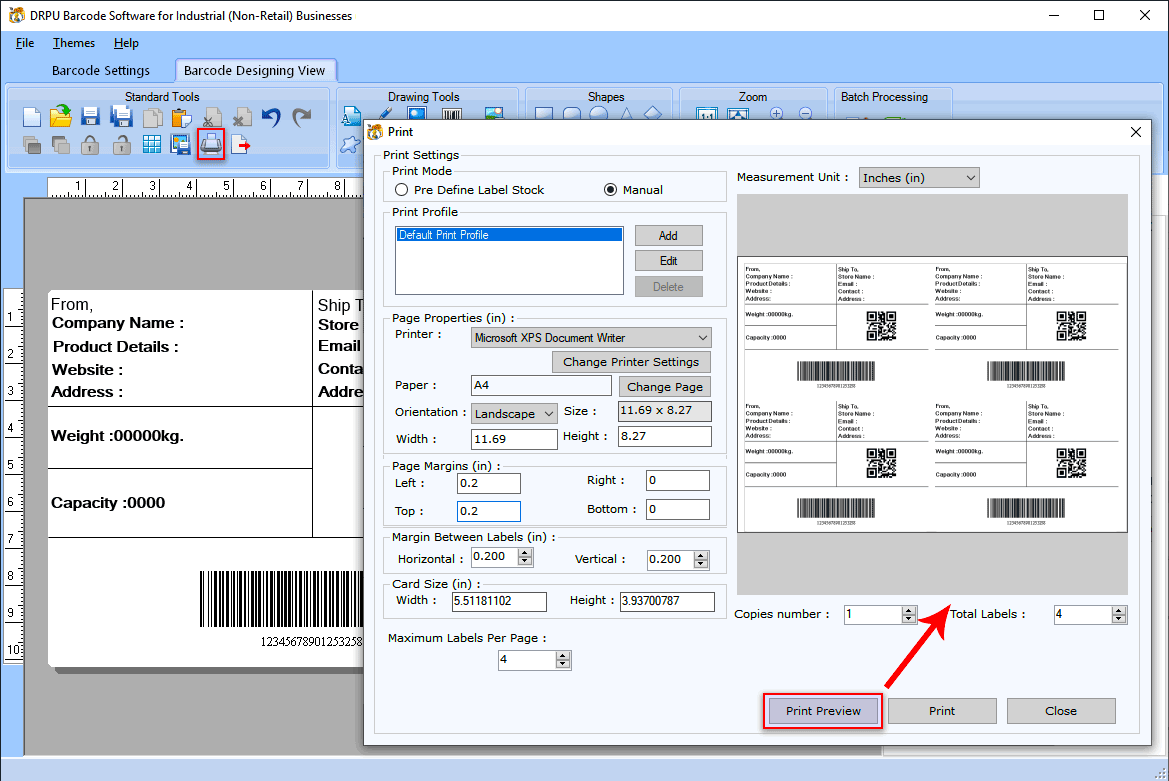The height and width of the screenshot is (781, 1169).
Task: Increase the Total Labels value
Action: [1118, 610]
